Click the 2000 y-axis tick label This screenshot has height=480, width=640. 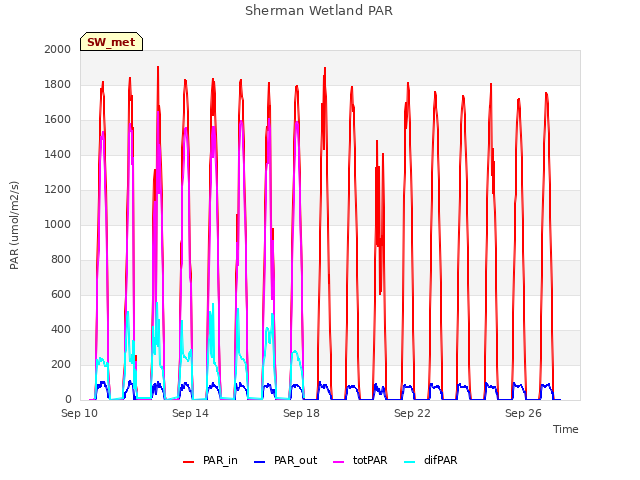pos(58,49)
